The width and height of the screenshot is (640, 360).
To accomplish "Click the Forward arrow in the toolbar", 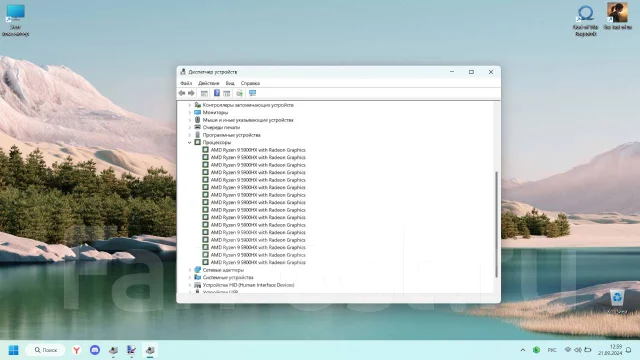I will tap(191, 93).
